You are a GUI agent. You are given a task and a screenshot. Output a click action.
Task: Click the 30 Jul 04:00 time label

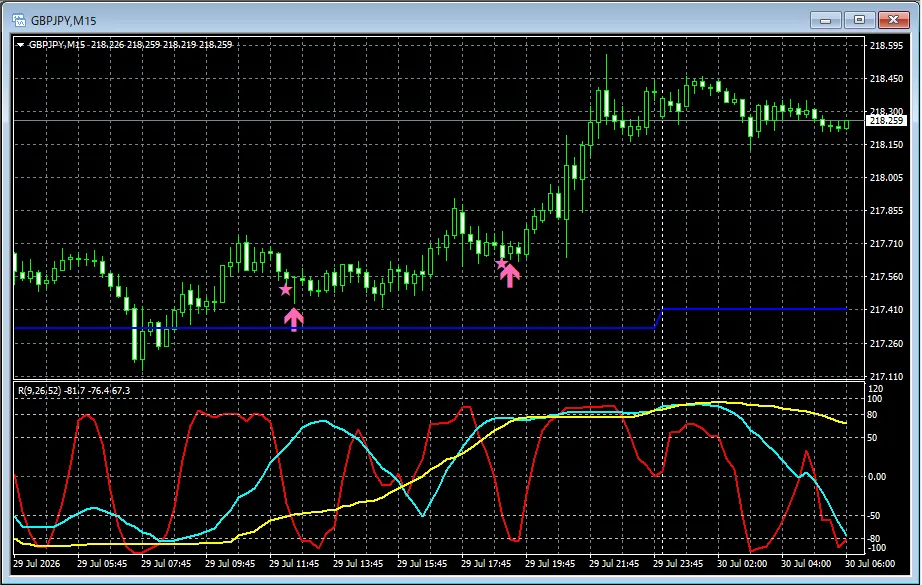pos(806,563)
